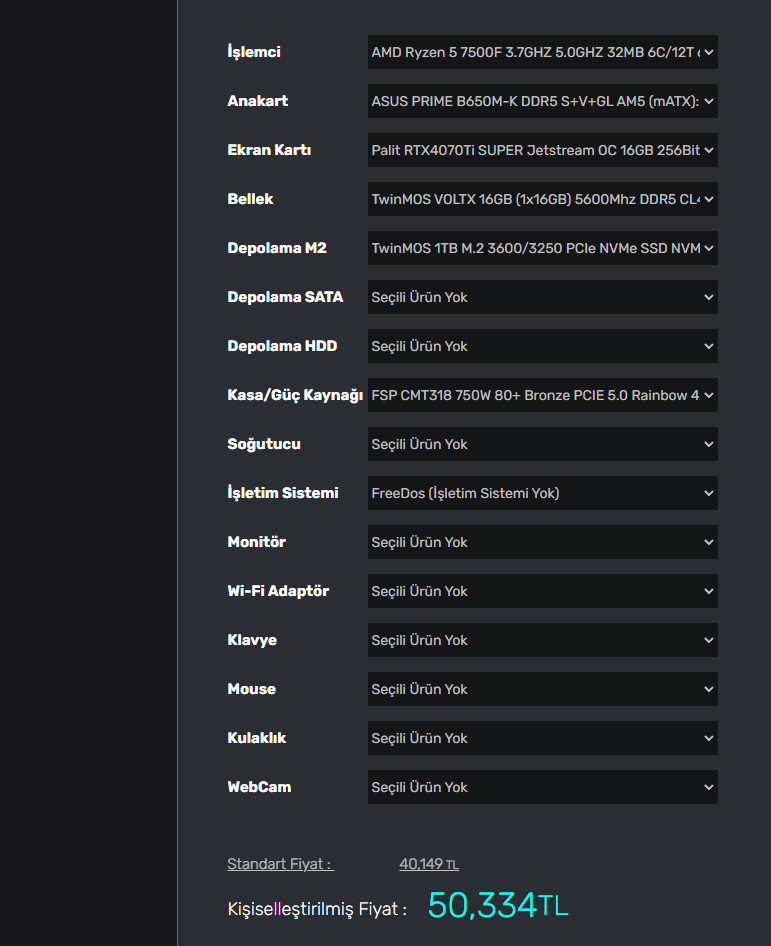
Task: Select a Depolama SATA drive option
Action: click(x=542, y=297)
